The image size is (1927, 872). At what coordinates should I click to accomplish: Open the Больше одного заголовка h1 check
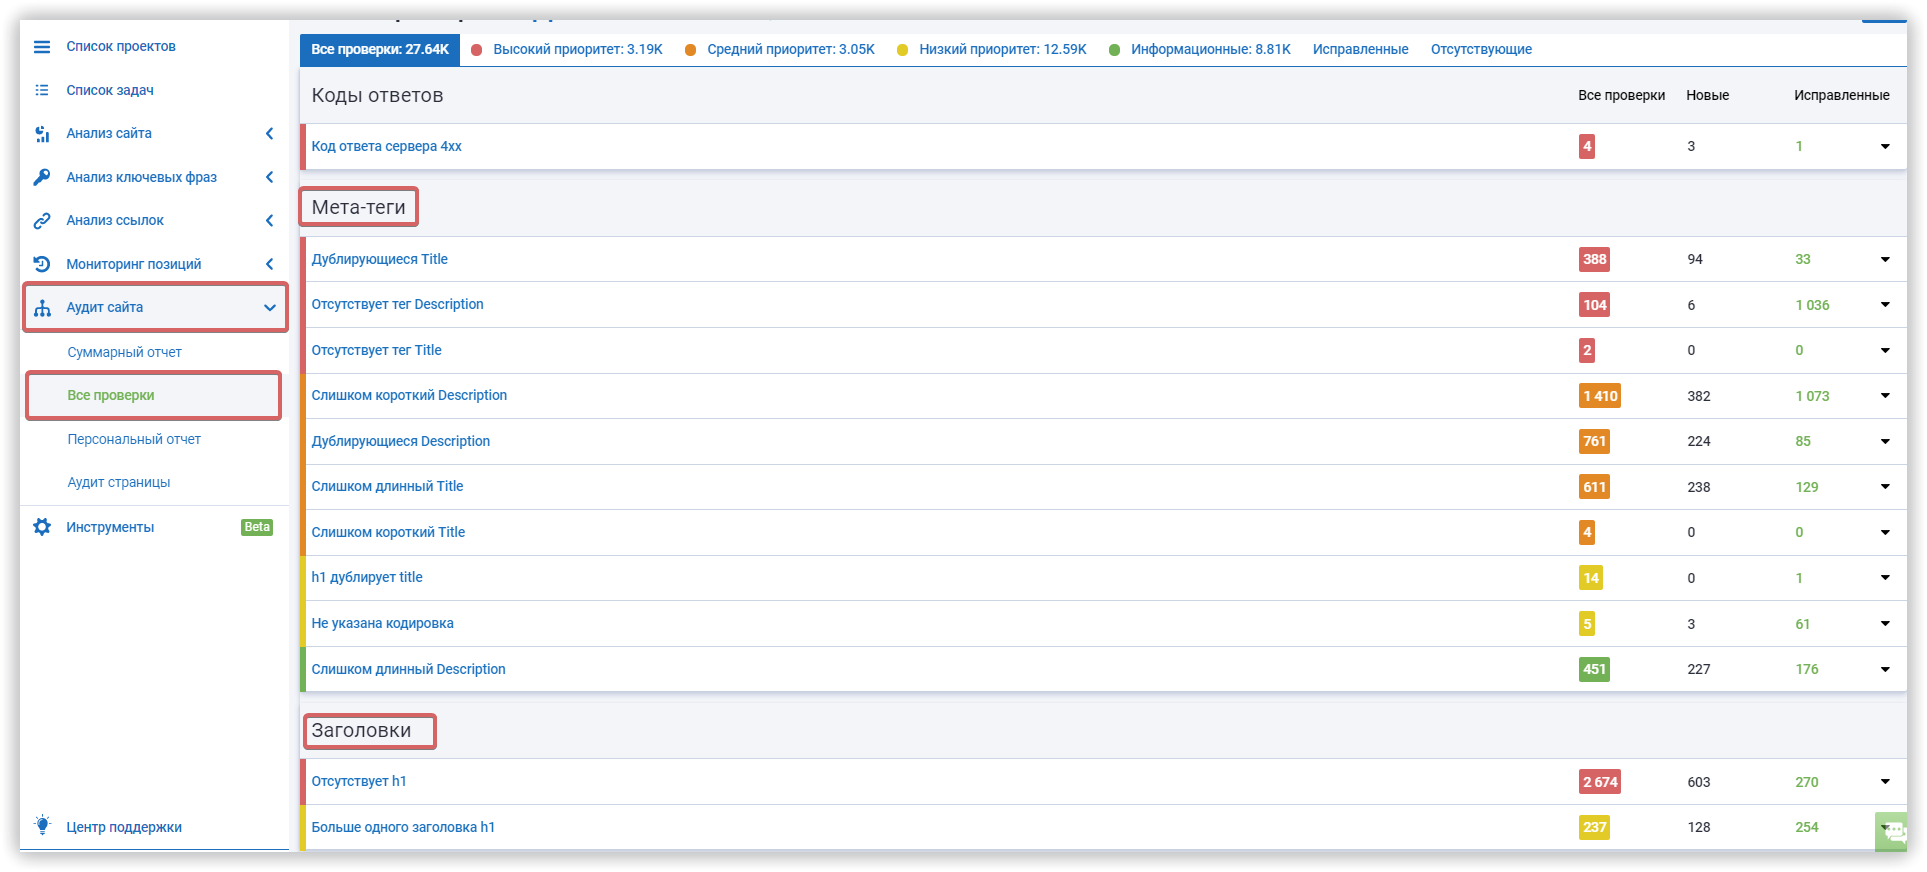coord(403,828)
